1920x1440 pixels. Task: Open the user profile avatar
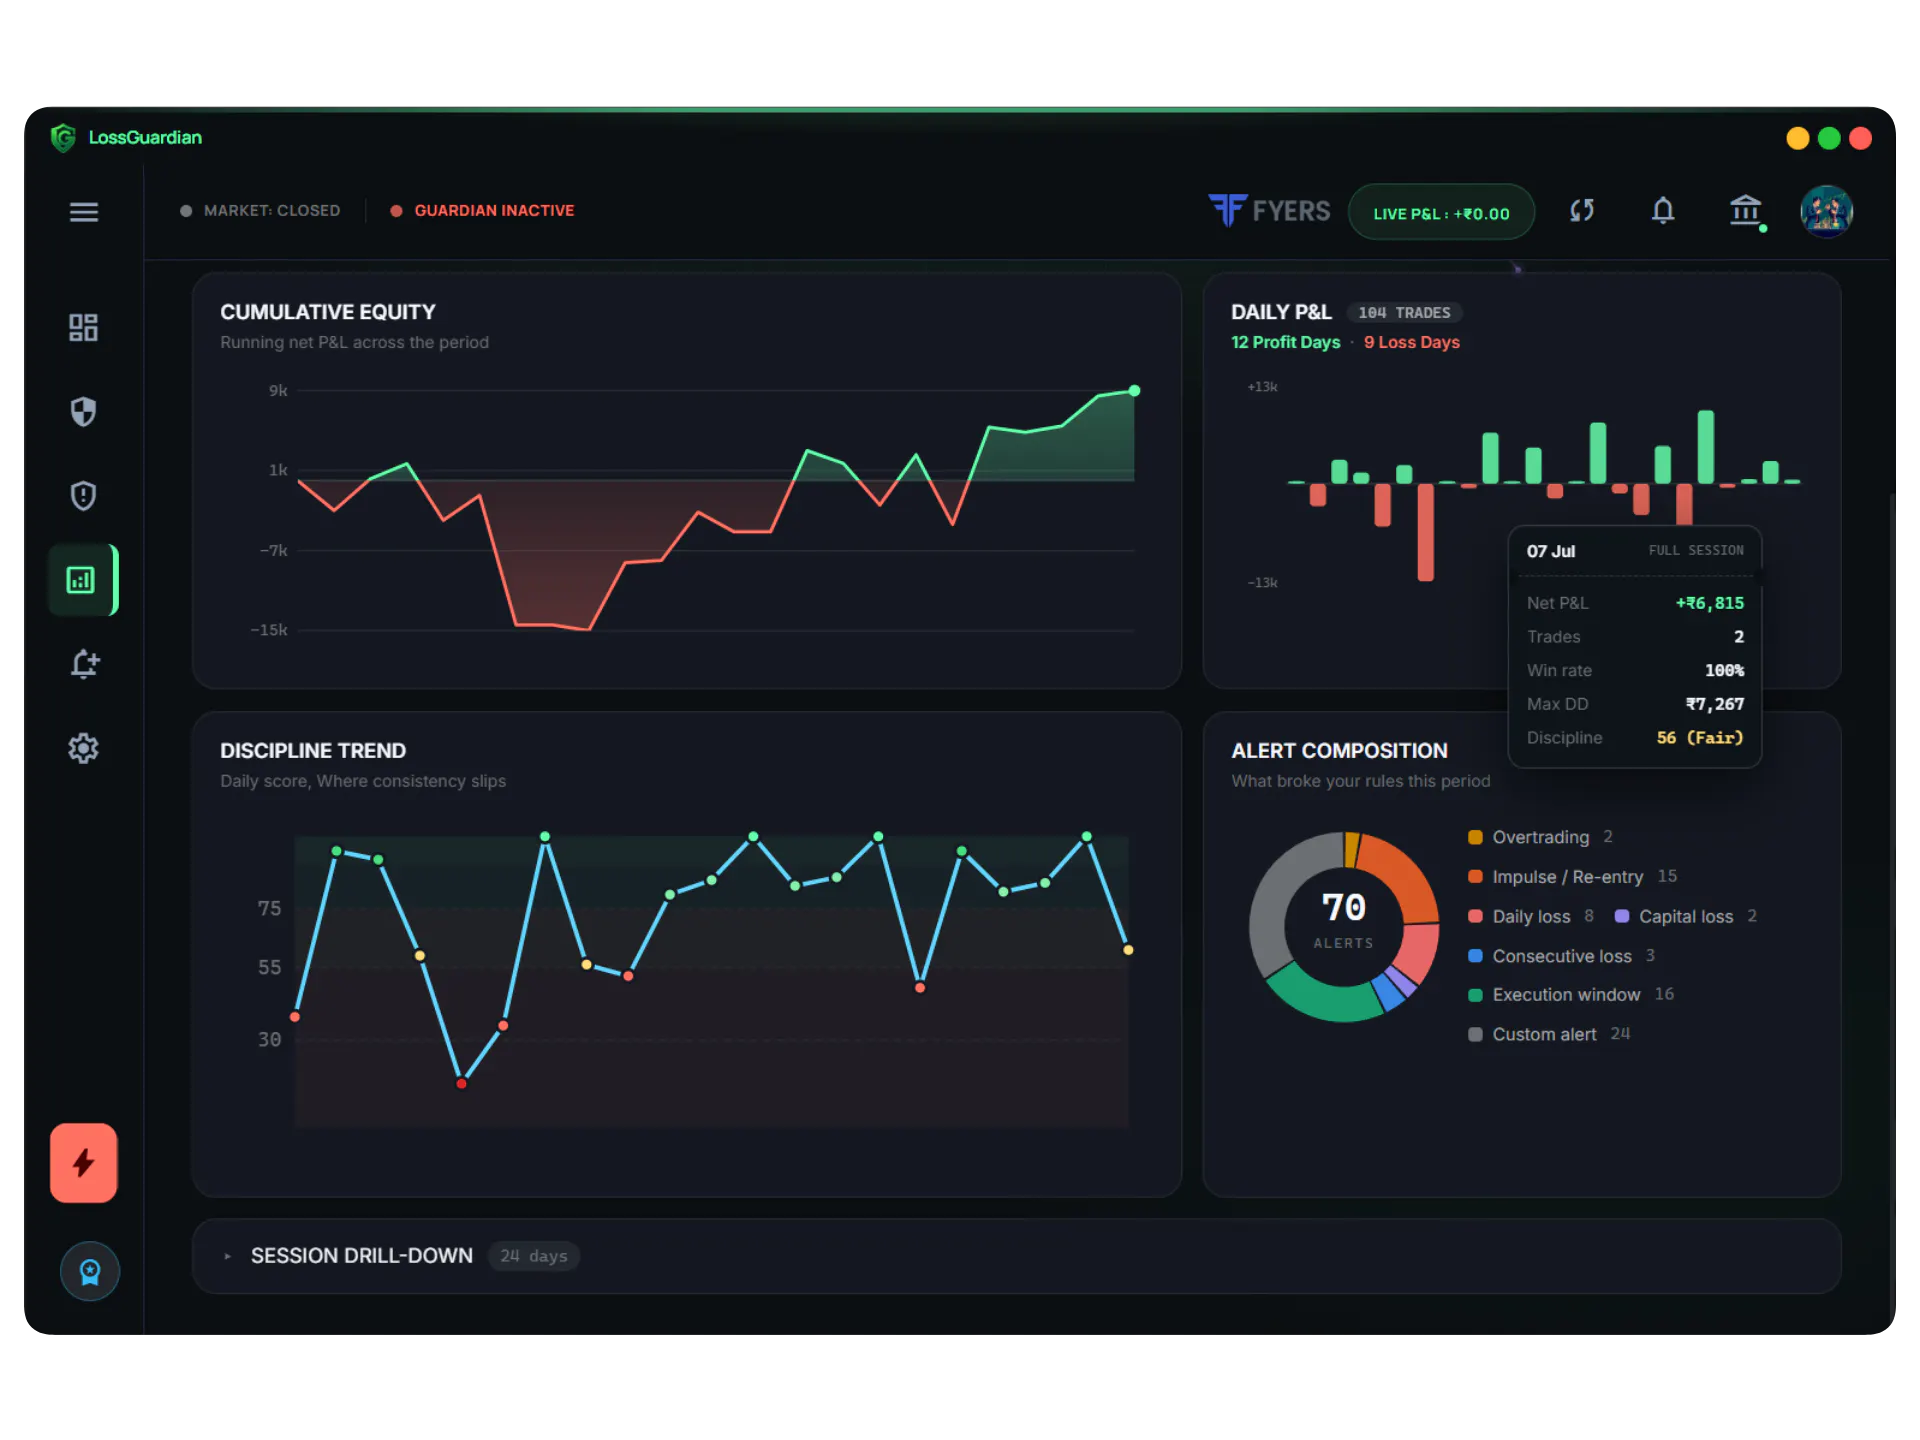coord(1827,211)
